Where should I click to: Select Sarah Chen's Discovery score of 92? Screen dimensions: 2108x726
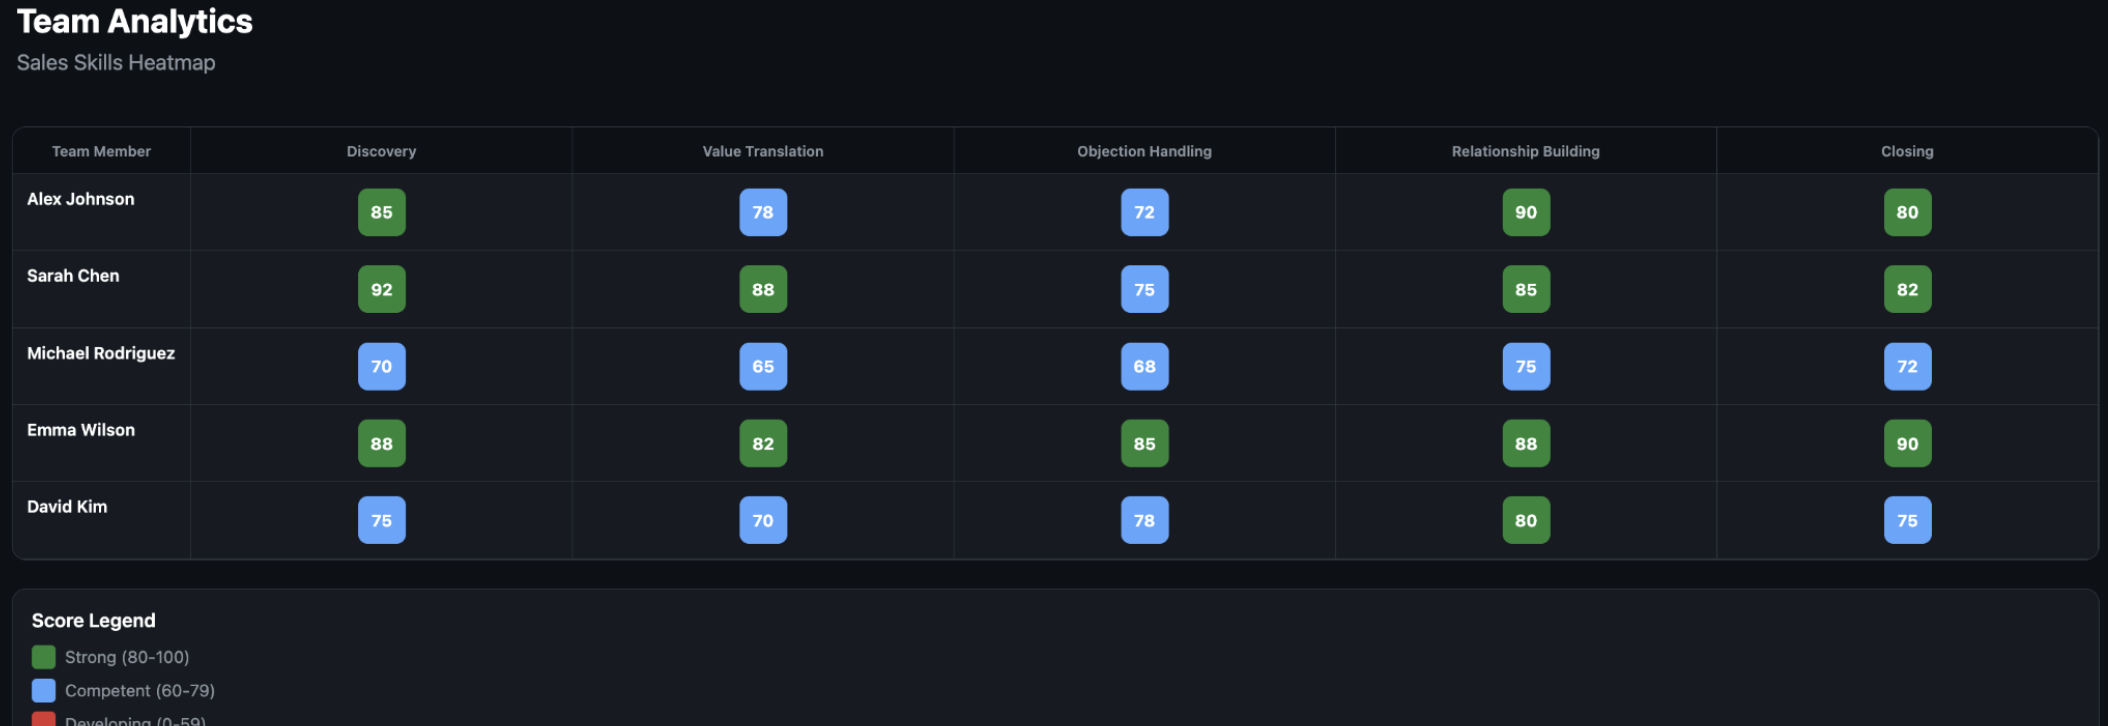[x=381, y=289]
